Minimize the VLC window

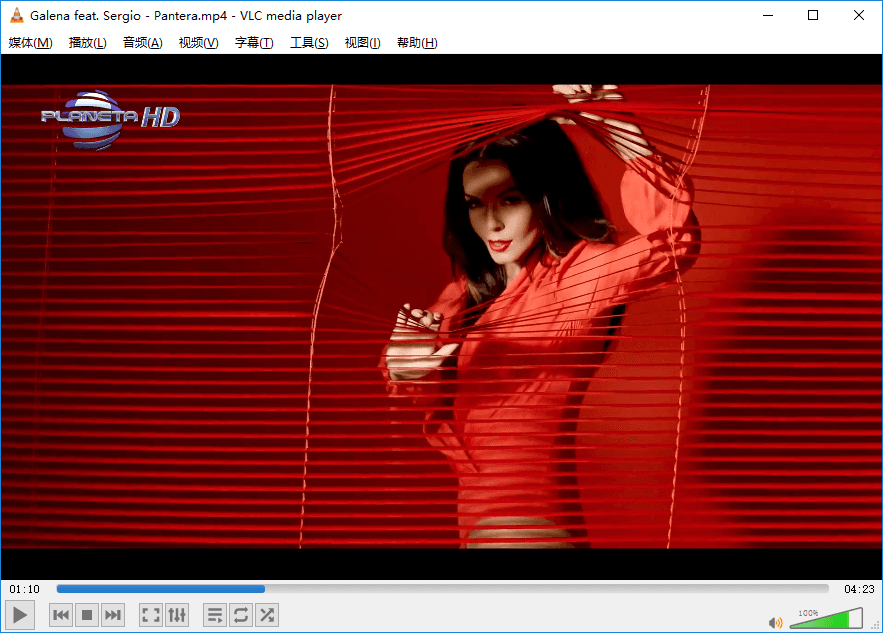coord(768,15)
